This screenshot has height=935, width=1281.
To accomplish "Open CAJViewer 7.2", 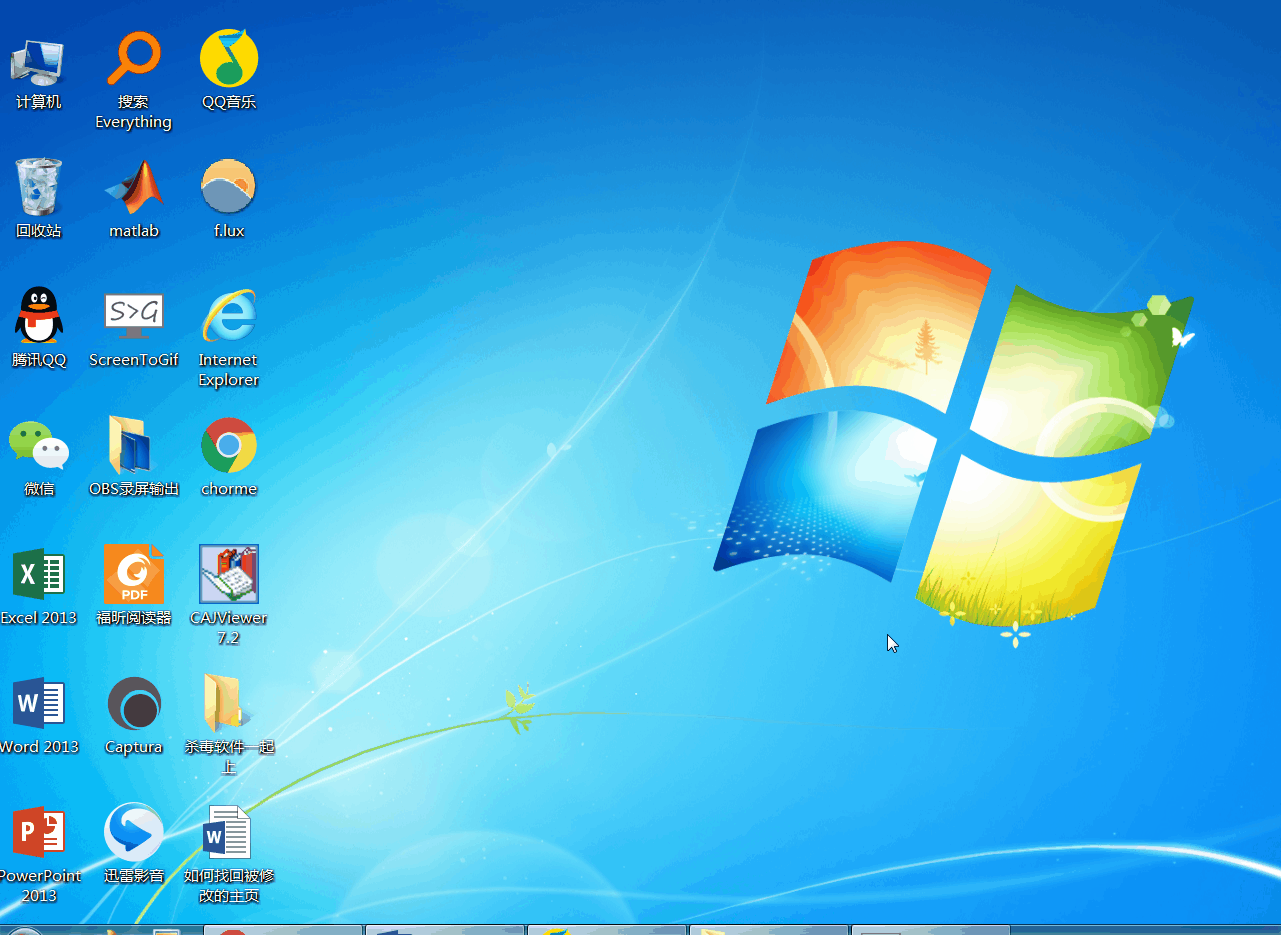I will [229, 573].
